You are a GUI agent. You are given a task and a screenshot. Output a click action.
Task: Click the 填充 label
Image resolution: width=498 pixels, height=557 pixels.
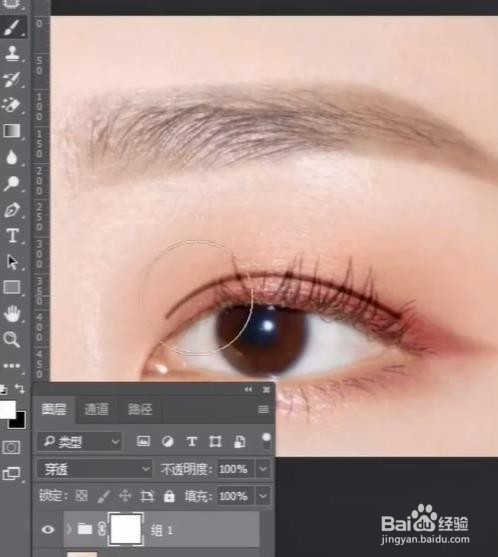coord(198,496)
